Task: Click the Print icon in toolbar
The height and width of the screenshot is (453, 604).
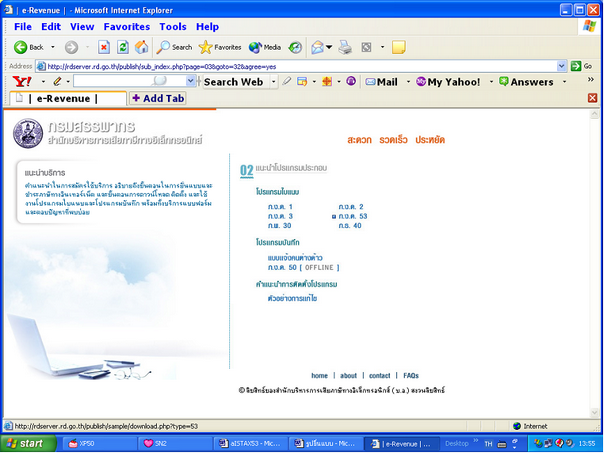Action: click(345, 47)
